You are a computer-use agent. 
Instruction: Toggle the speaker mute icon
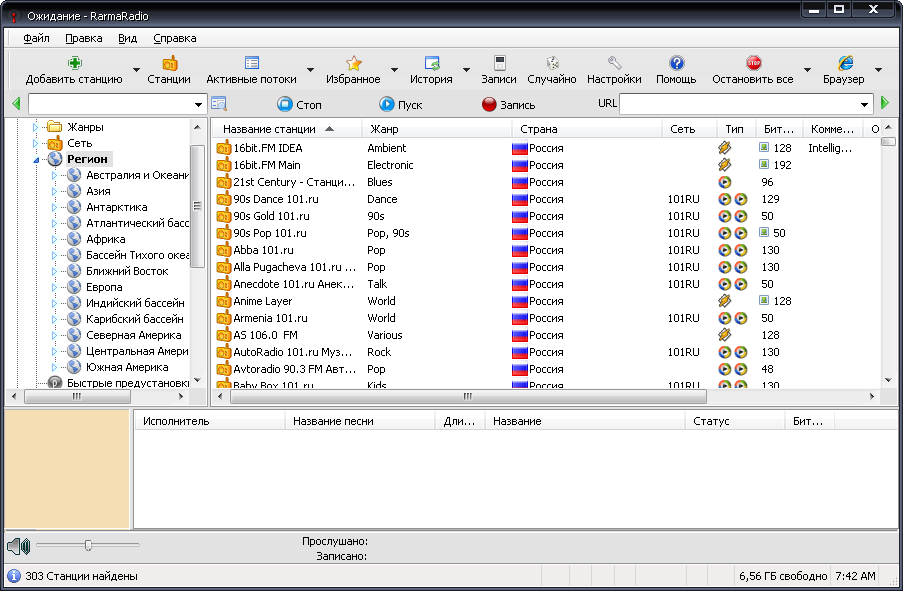click(x=18, y=546)
